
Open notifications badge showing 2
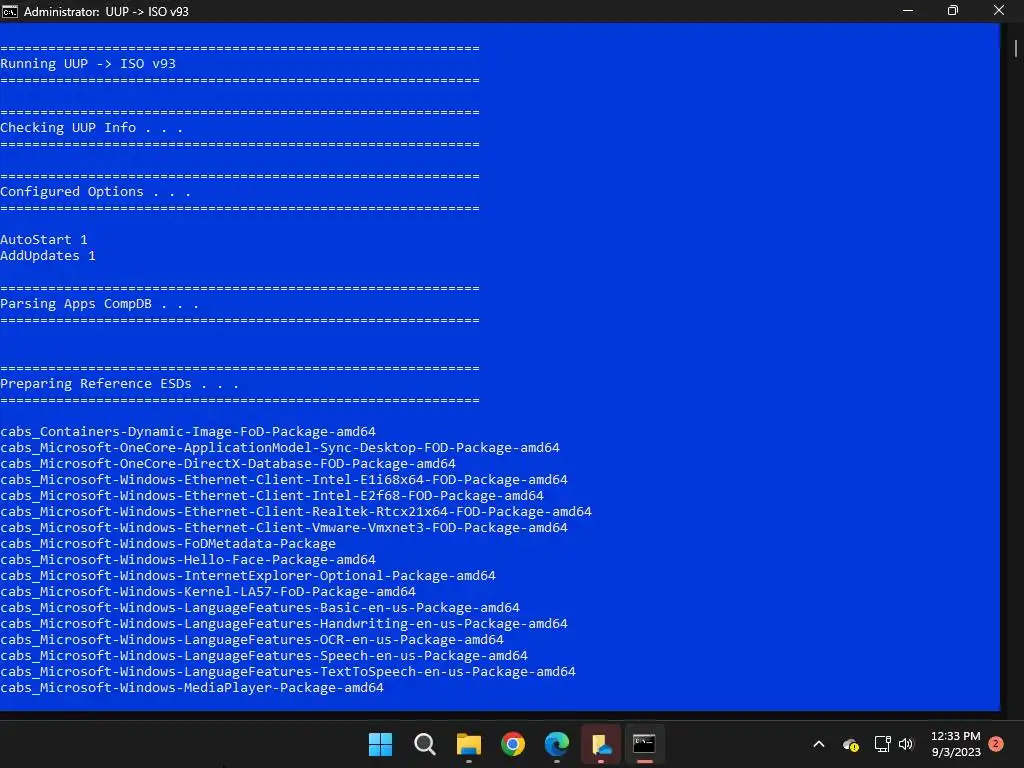pyautogui.click(x=996, y=744)
